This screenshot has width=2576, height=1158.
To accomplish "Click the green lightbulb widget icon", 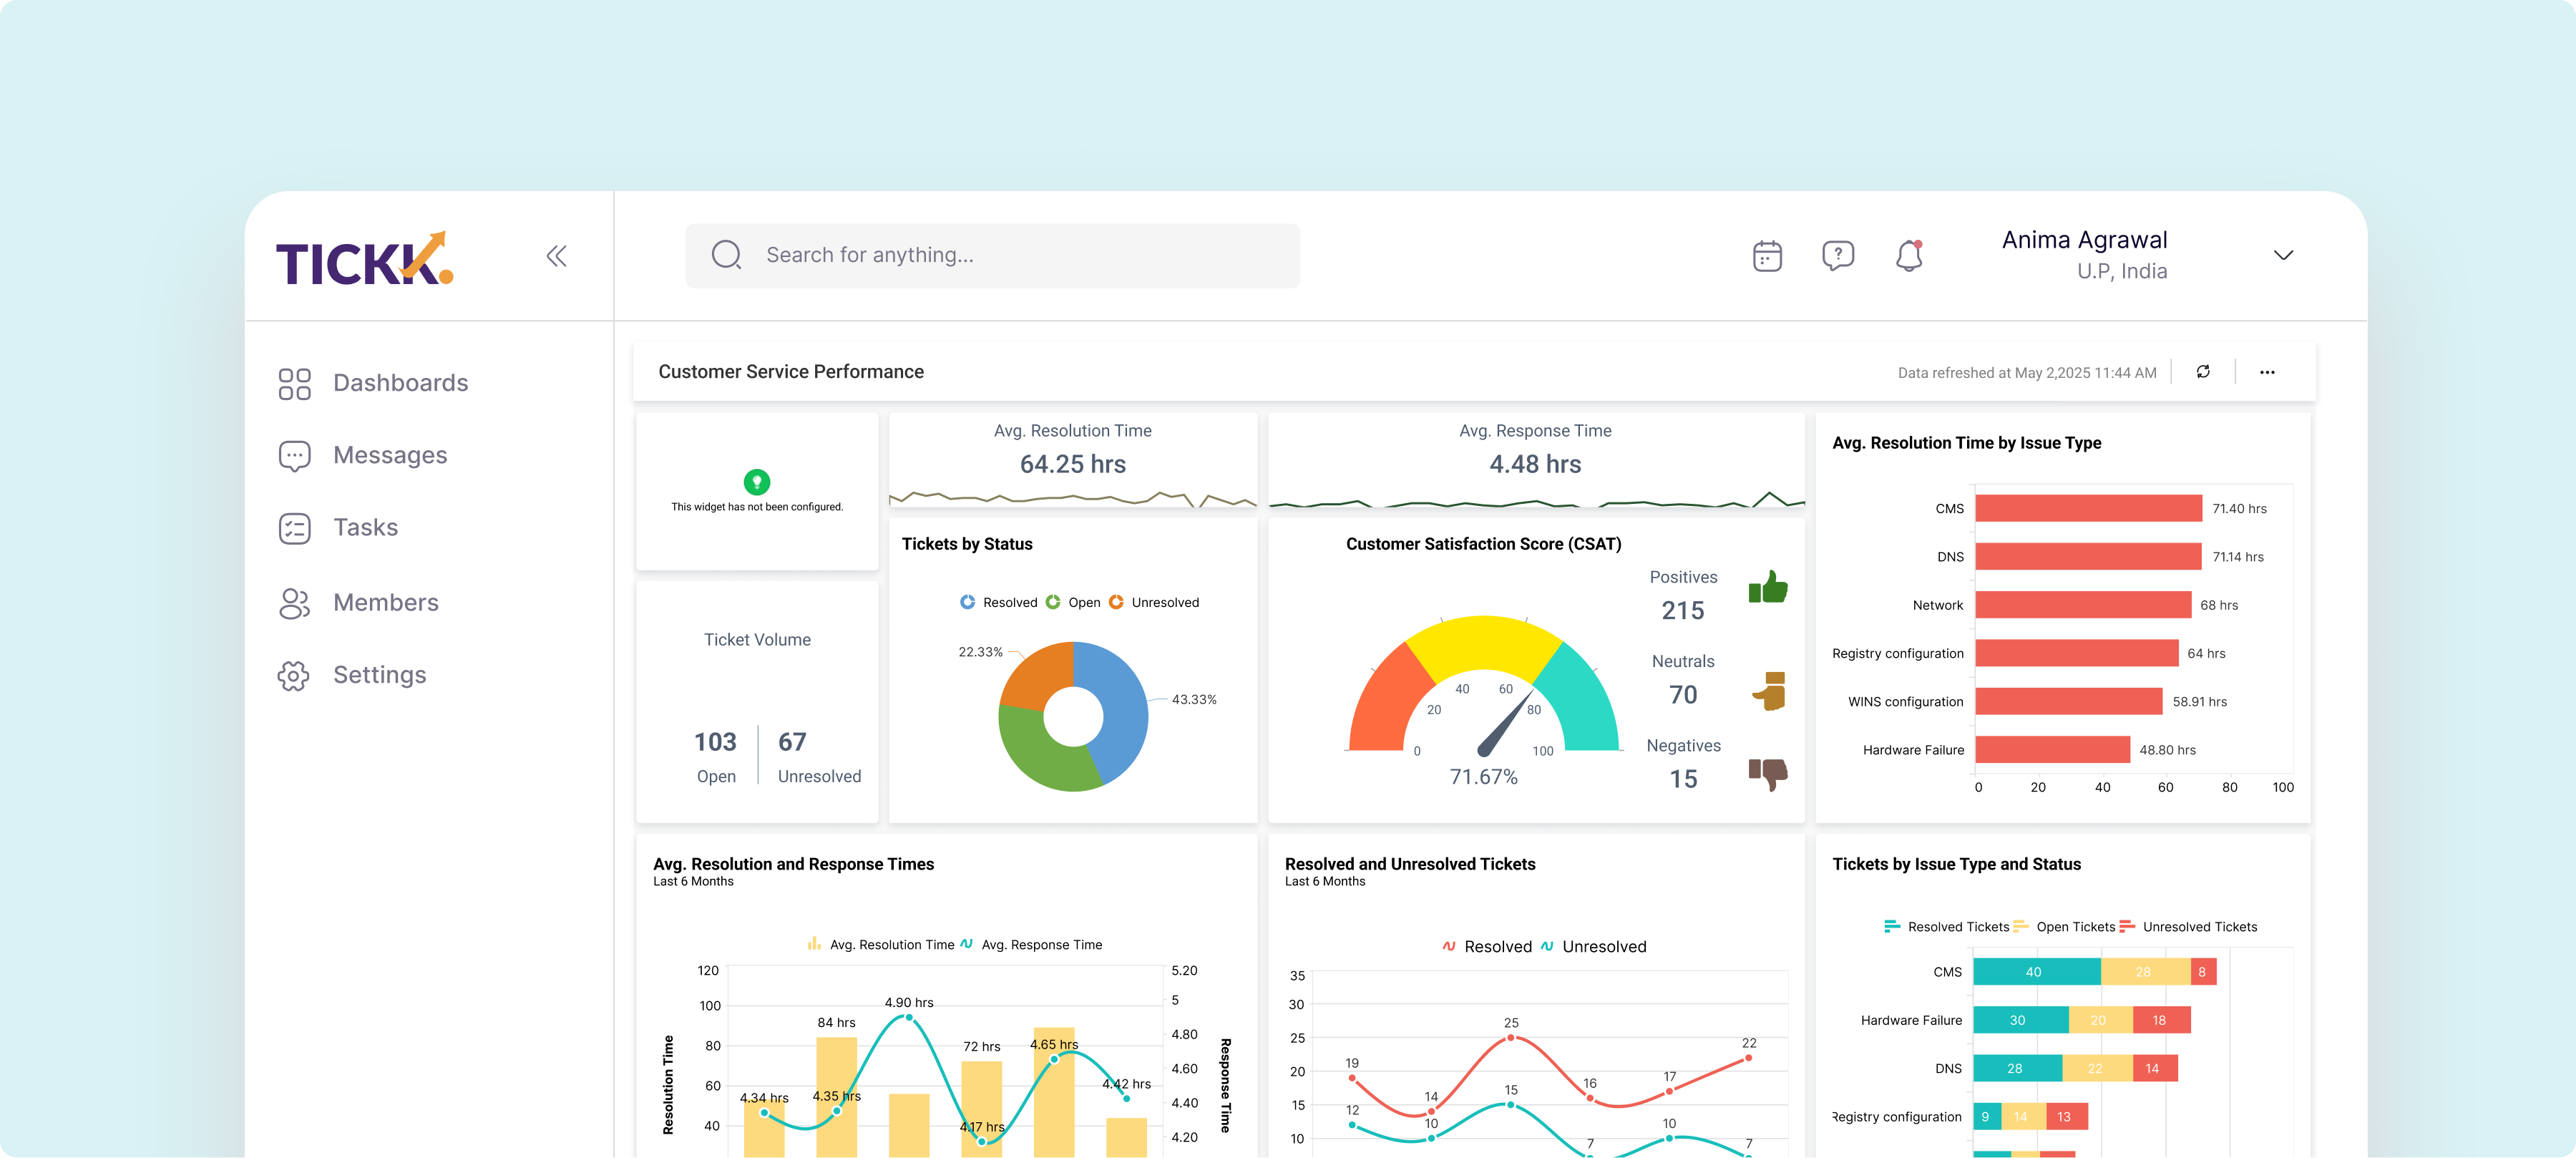I will 757,482.
